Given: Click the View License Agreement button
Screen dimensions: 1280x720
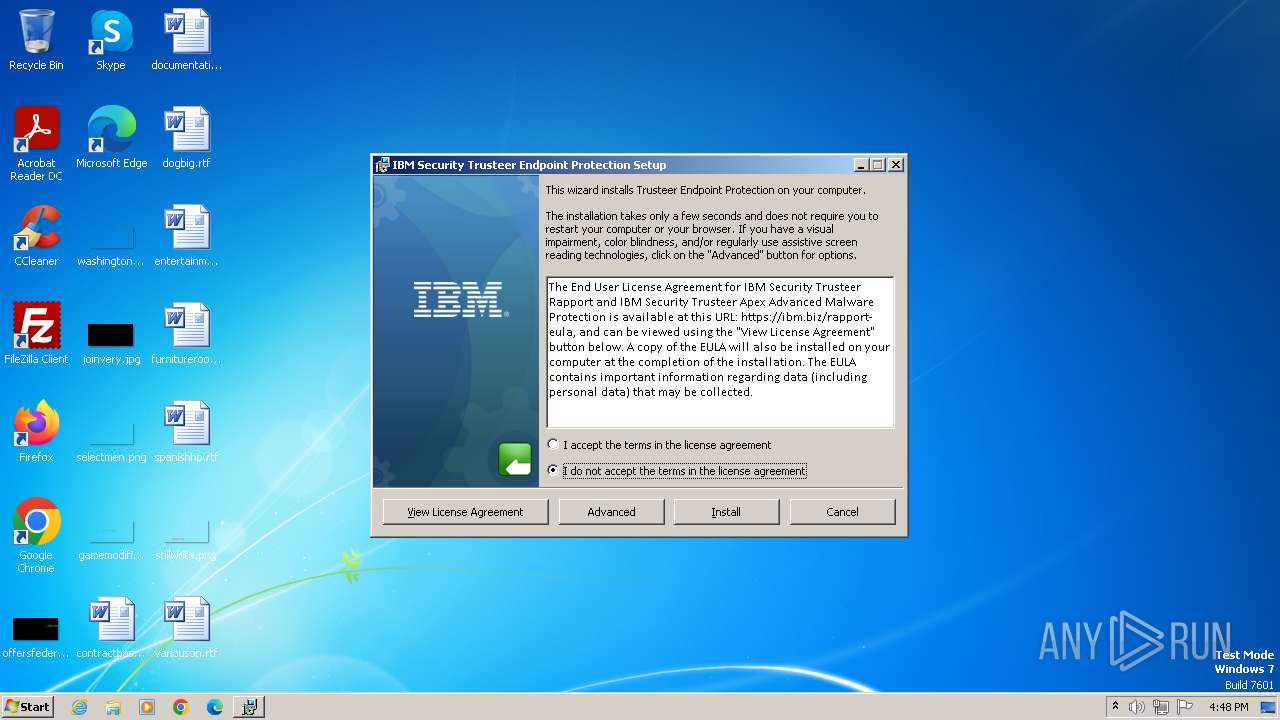Looking at the screenshot, I should coord(465,512).
